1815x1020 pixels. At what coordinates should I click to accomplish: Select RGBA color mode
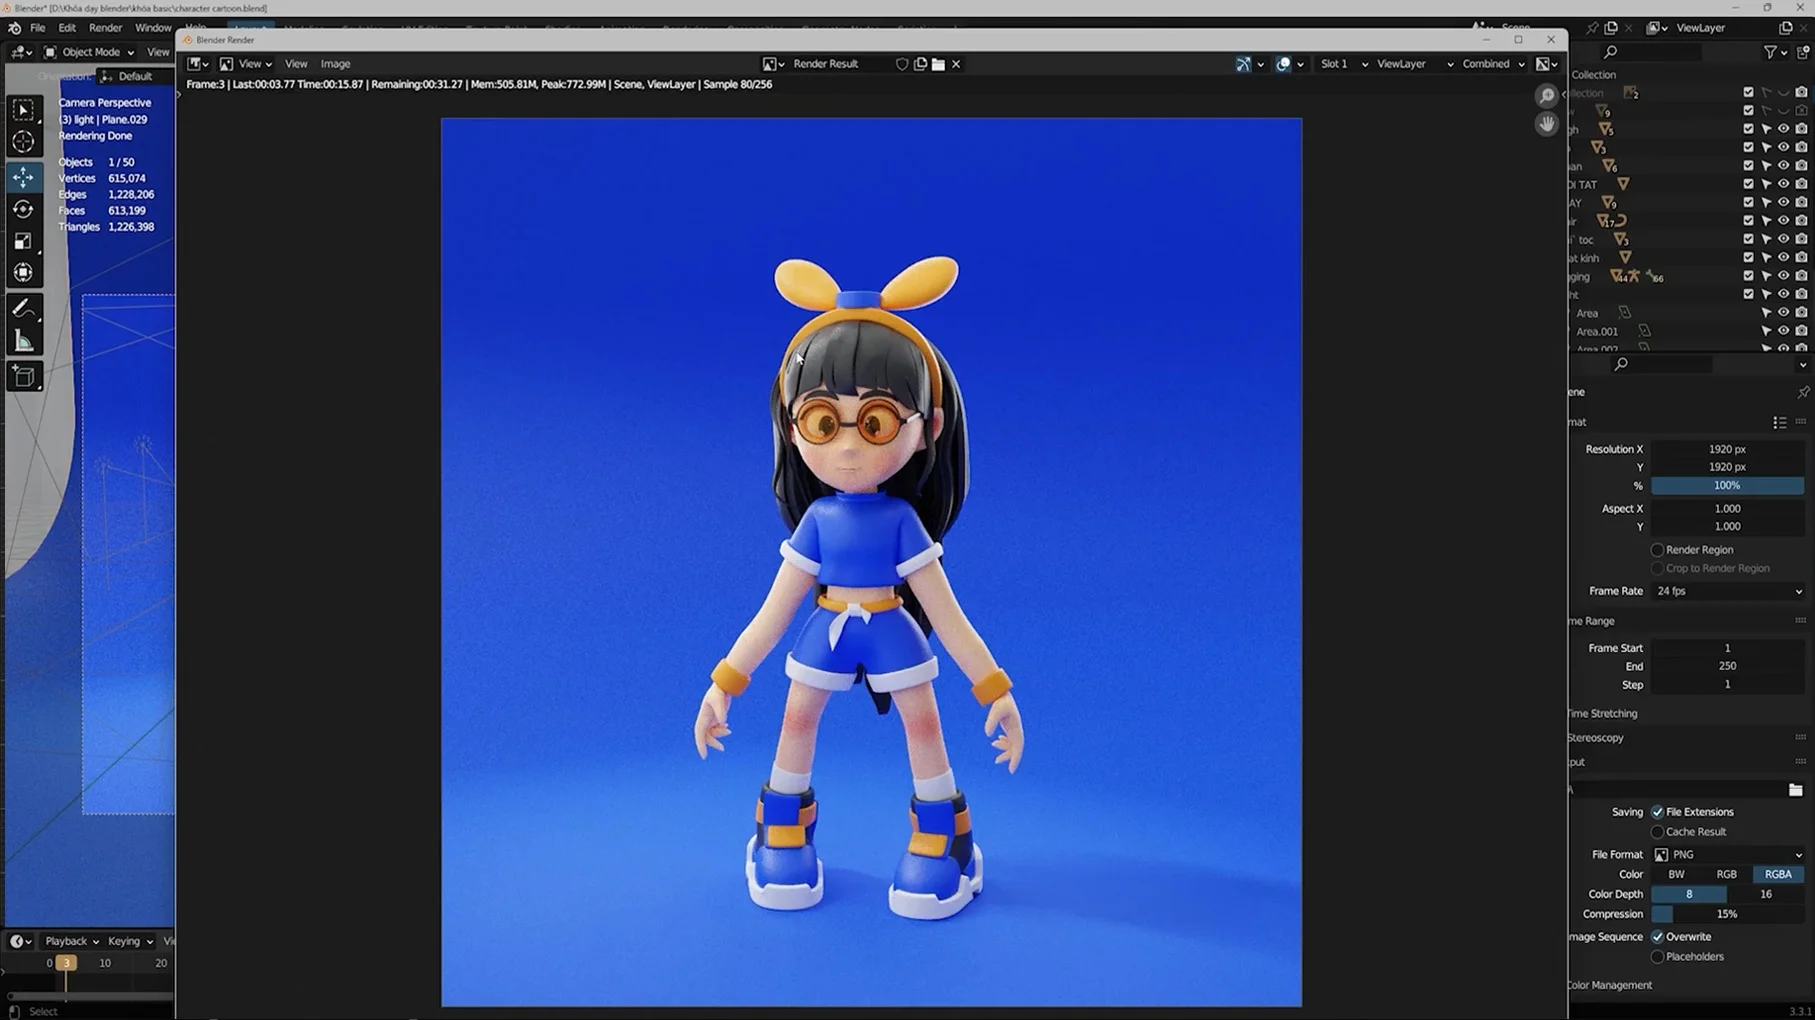[1778, 875]
